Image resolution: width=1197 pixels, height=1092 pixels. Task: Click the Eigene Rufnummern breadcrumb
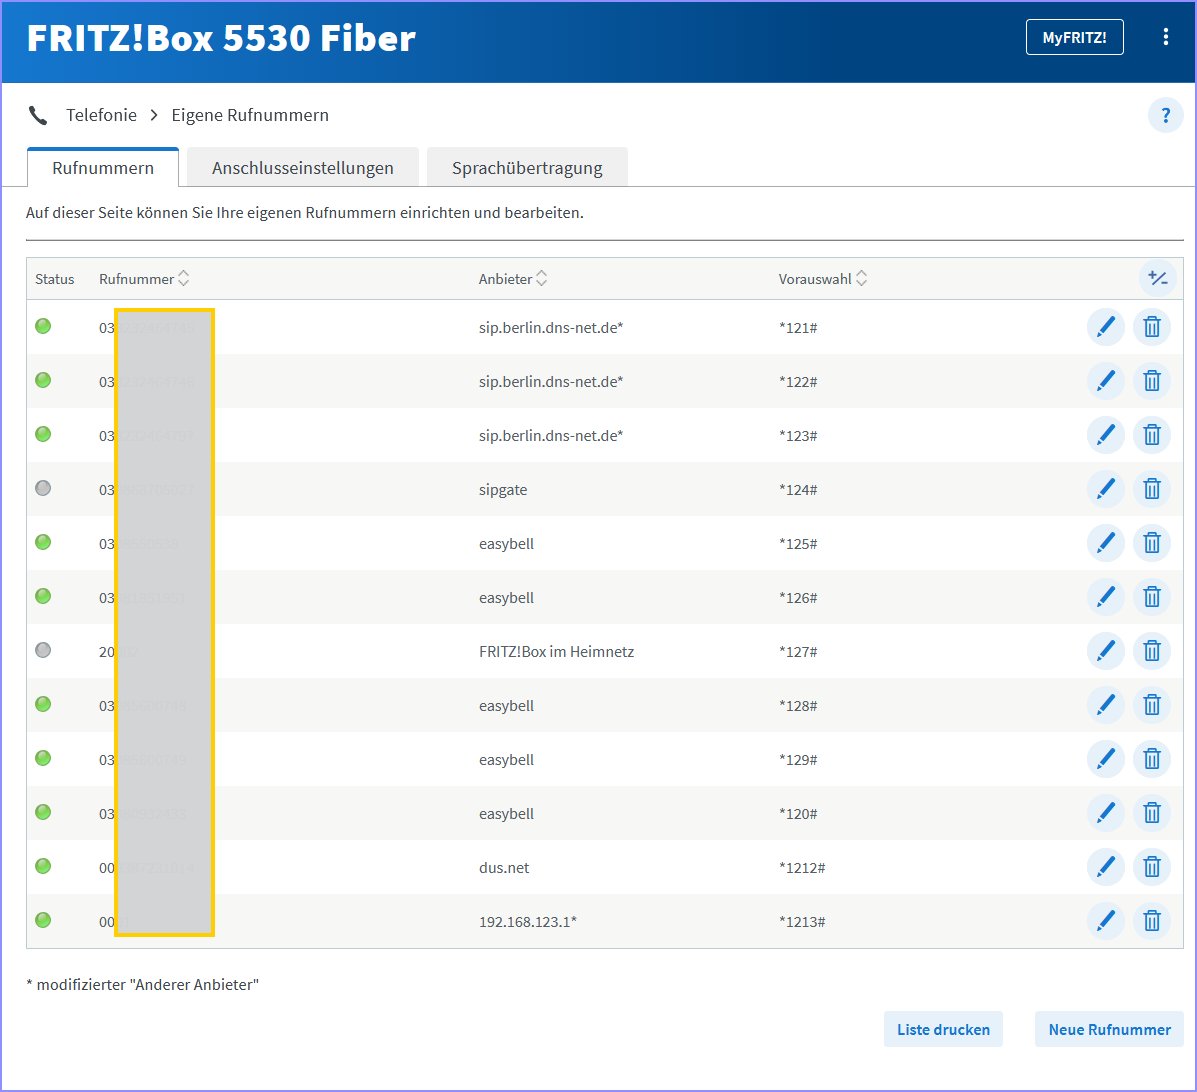[x=250, y=115]
